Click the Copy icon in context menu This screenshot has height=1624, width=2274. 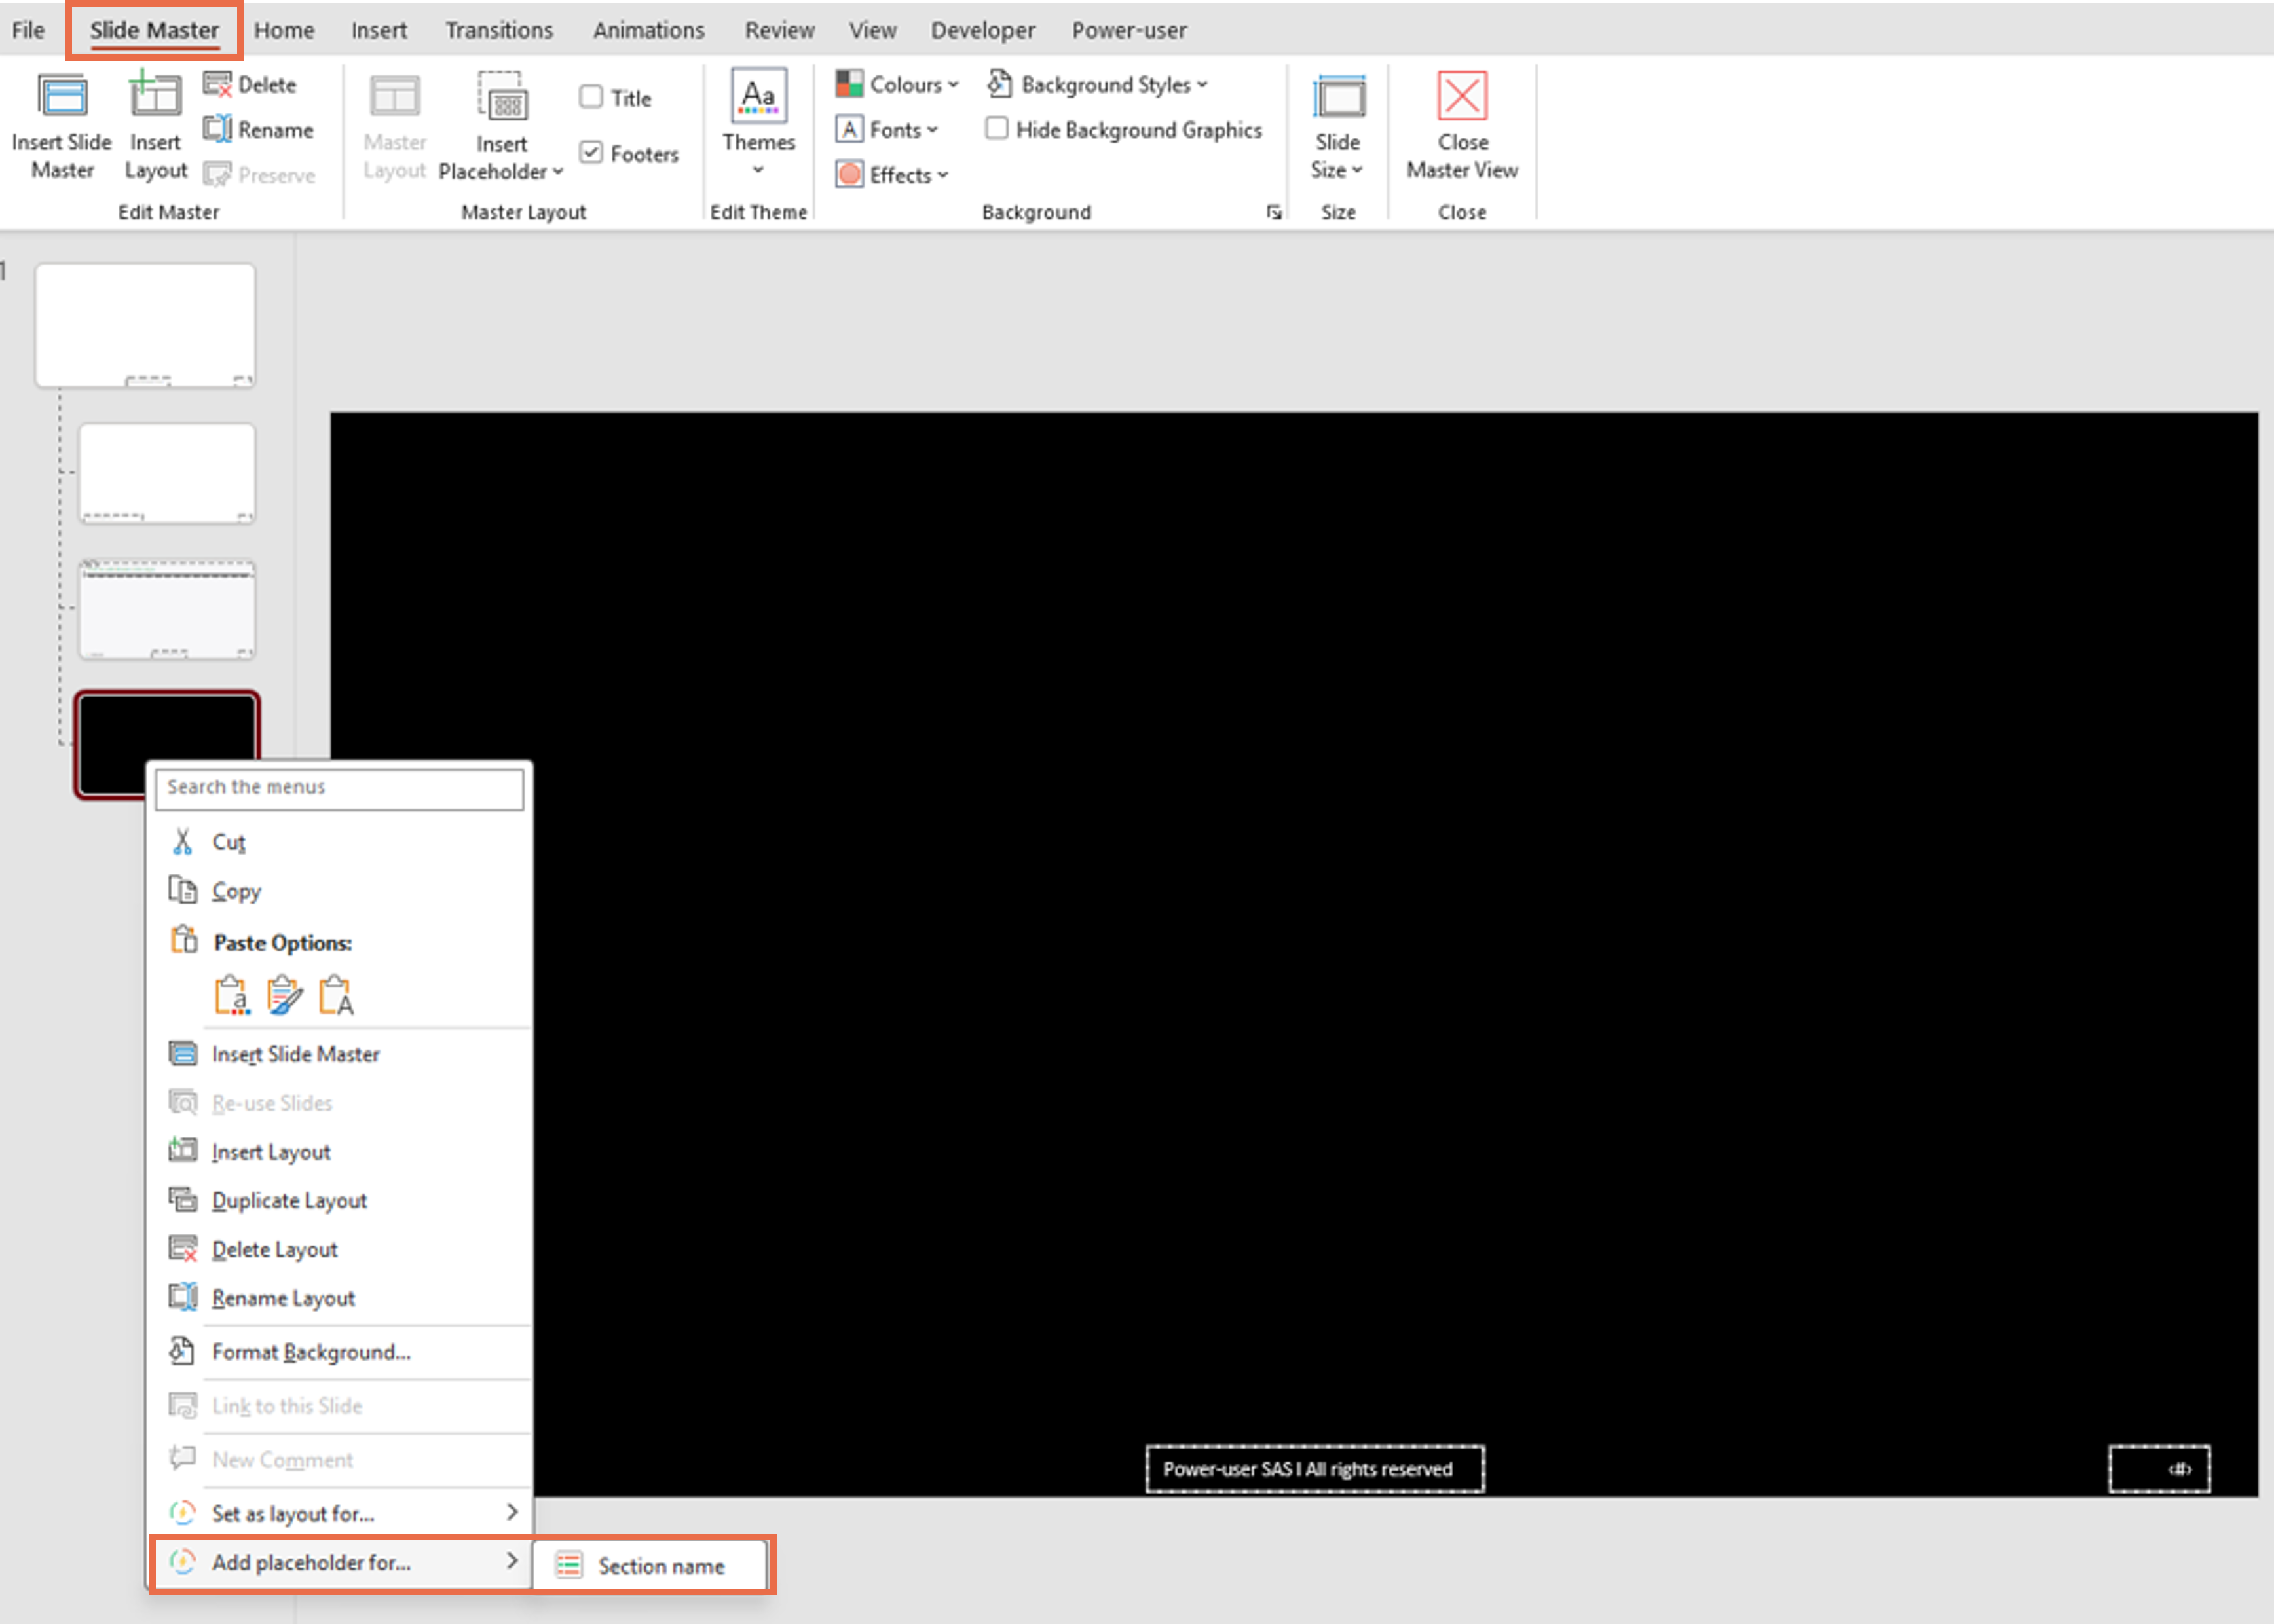click(x=182, y=889)
